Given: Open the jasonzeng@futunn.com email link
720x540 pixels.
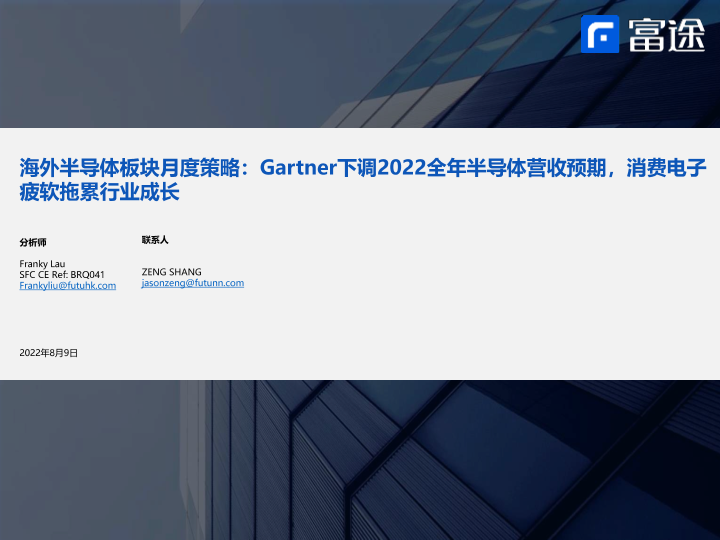Looking at the screenshot, I should tap(192, 283).
